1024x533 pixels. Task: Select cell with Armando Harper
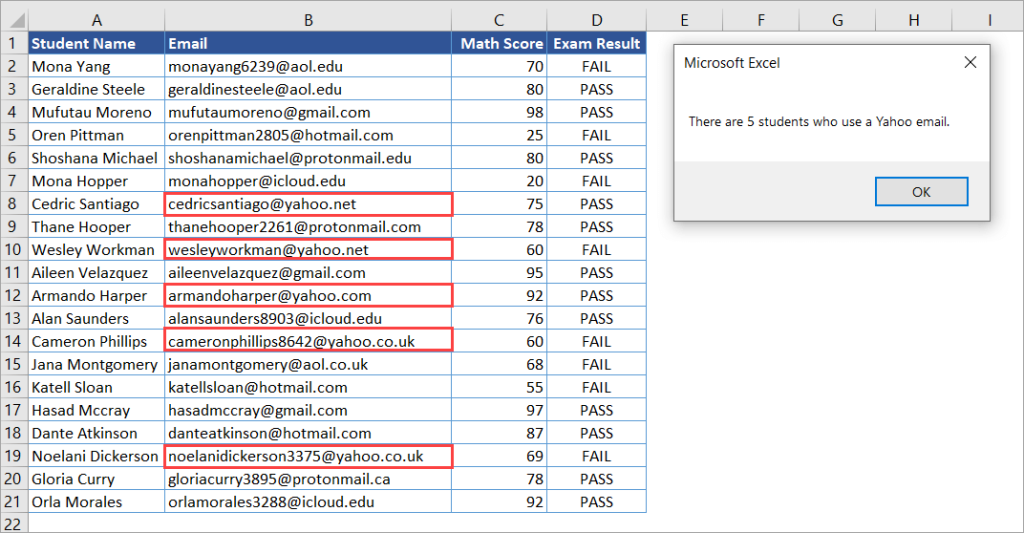[96, 295]
